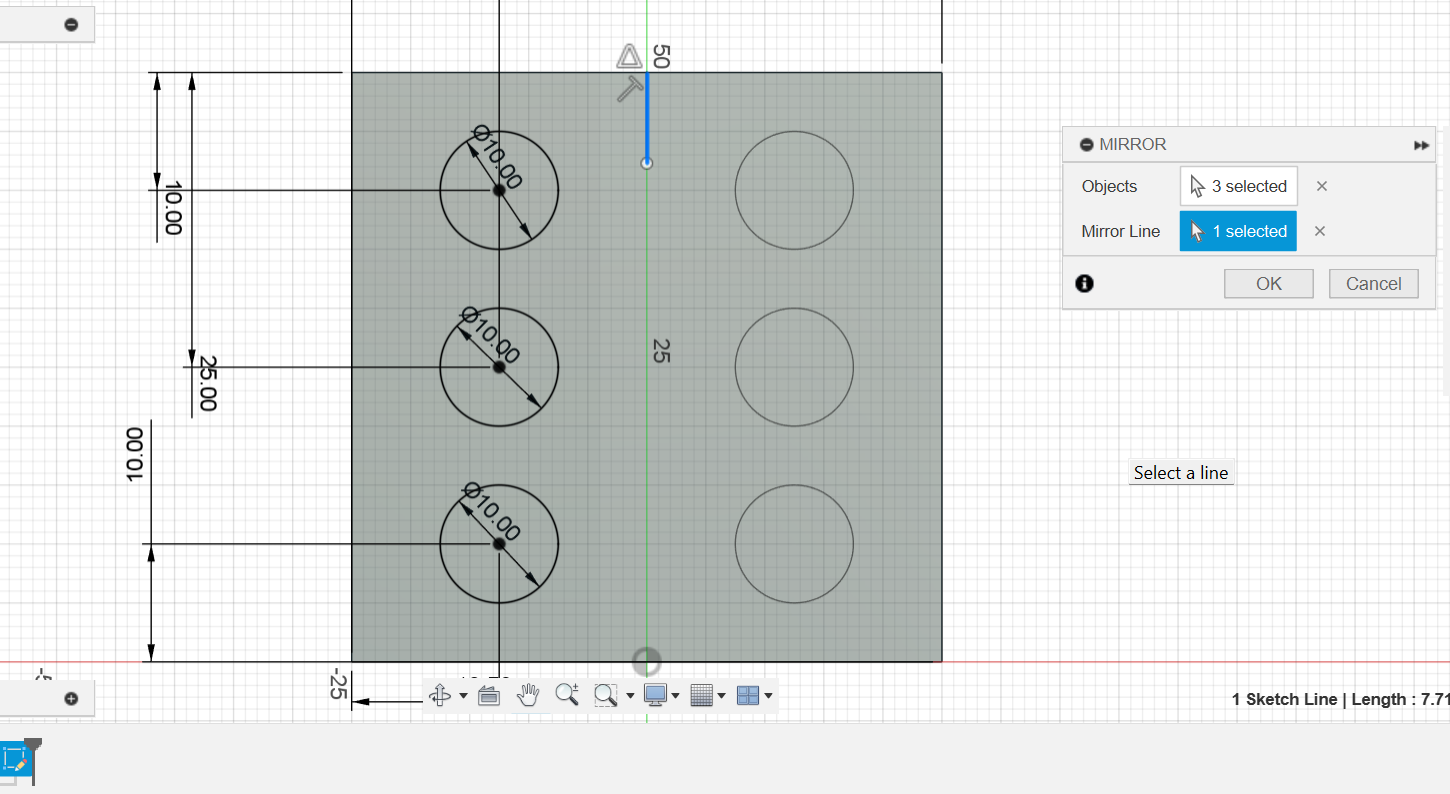Screen dimensions: 1450x794
Task: Click the '-25' axis label
Action: (x=338, y=684)
